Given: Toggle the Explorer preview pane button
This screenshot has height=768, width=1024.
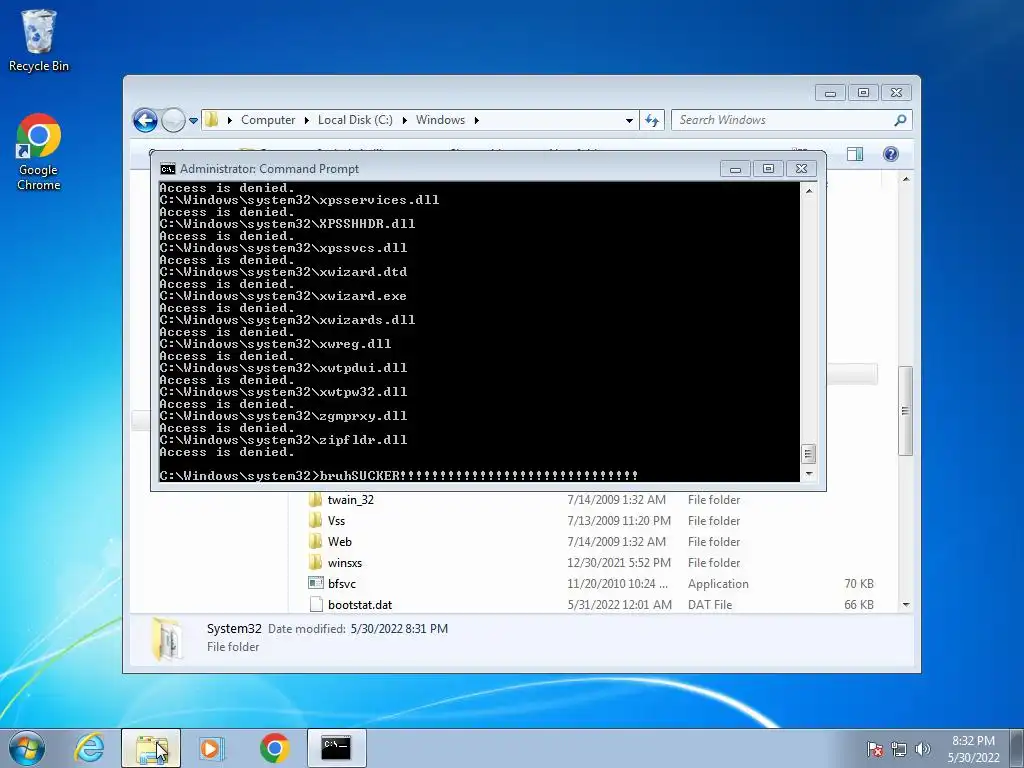Looking at the screenshot, I should click(x=855, y=154).
